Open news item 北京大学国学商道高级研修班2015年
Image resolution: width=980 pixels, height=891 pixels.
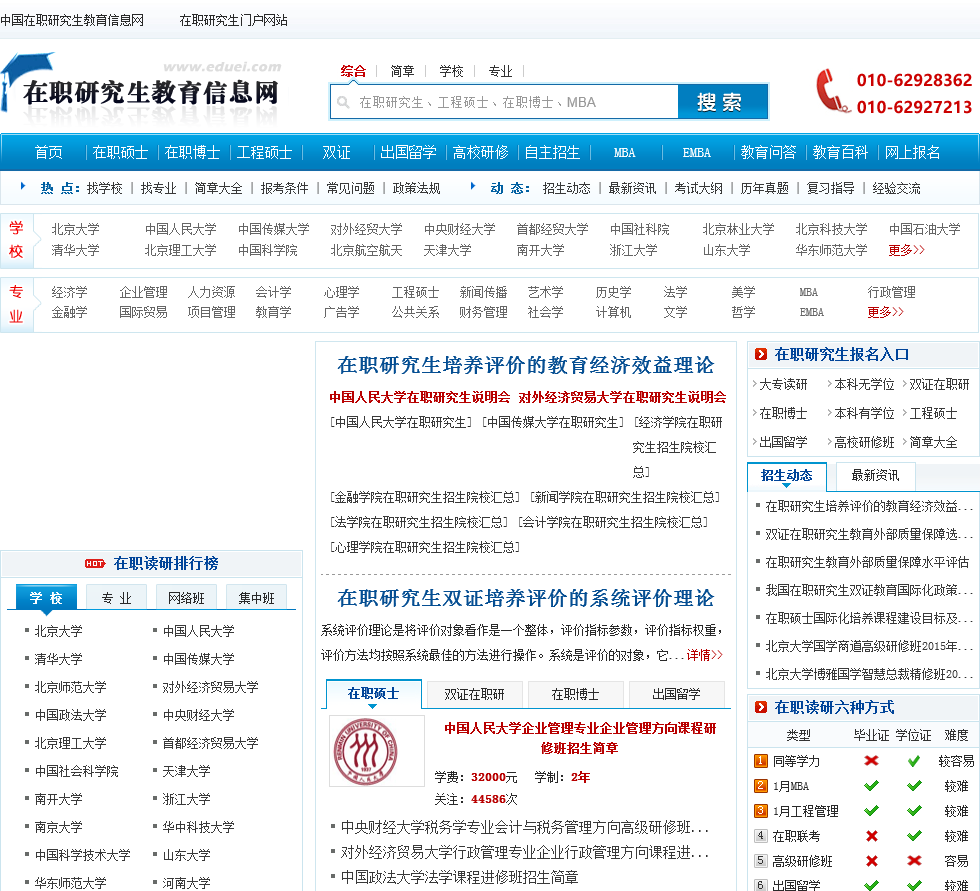tap(869, 646)
